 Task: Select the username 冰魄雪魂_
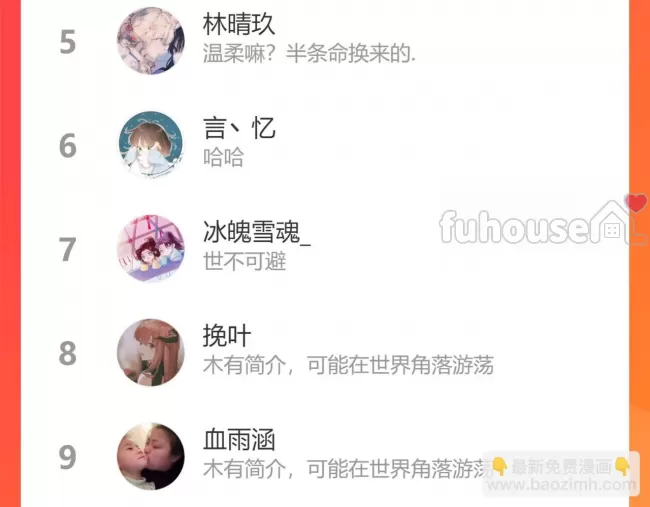[257, 232]
